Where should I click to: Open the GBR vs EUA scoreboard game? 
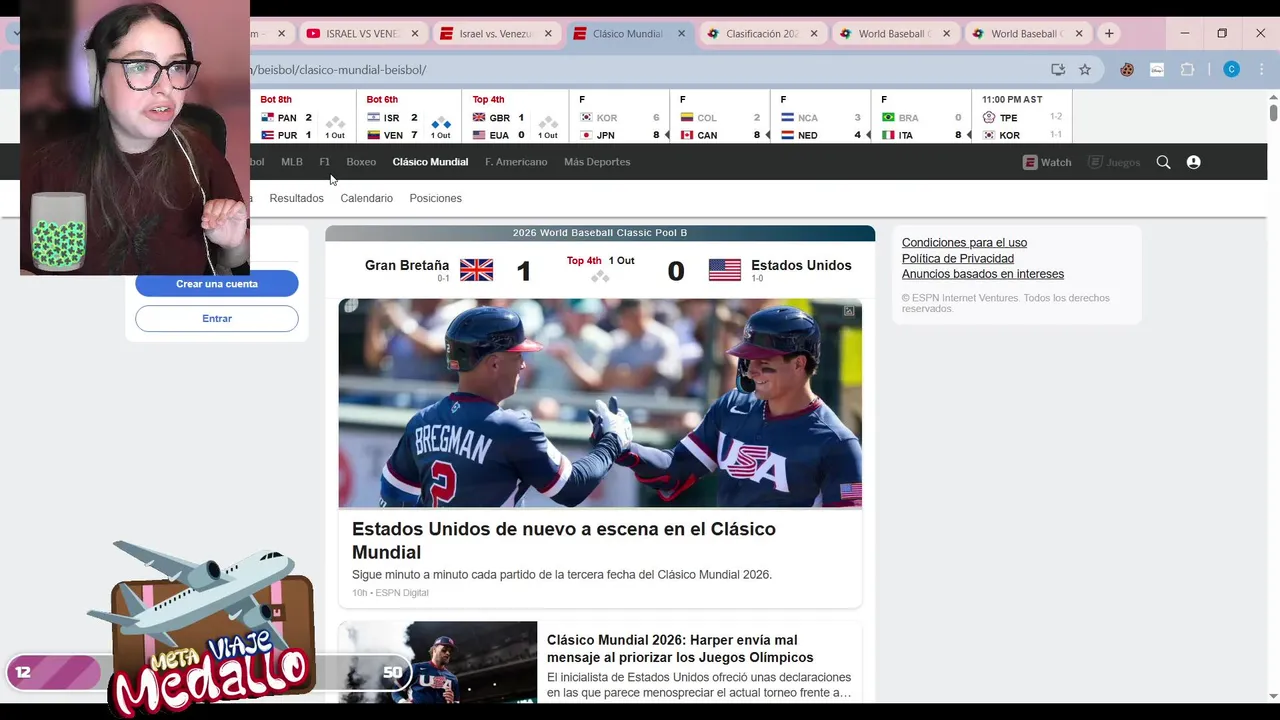(515, 117)
